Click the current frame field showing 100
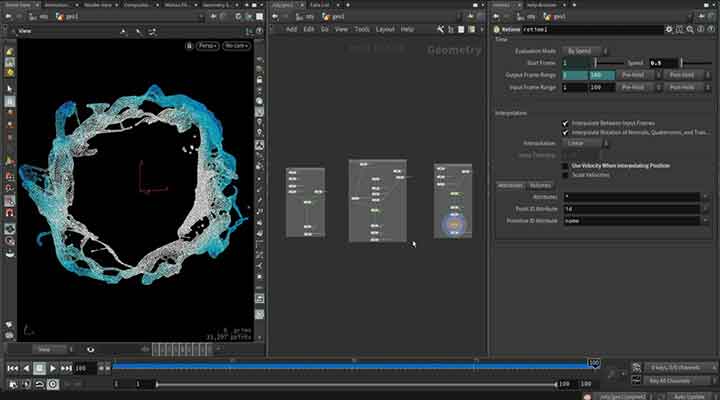Image resolution: width=720 pixels, height=400 pixels. [x=85, y=368]
